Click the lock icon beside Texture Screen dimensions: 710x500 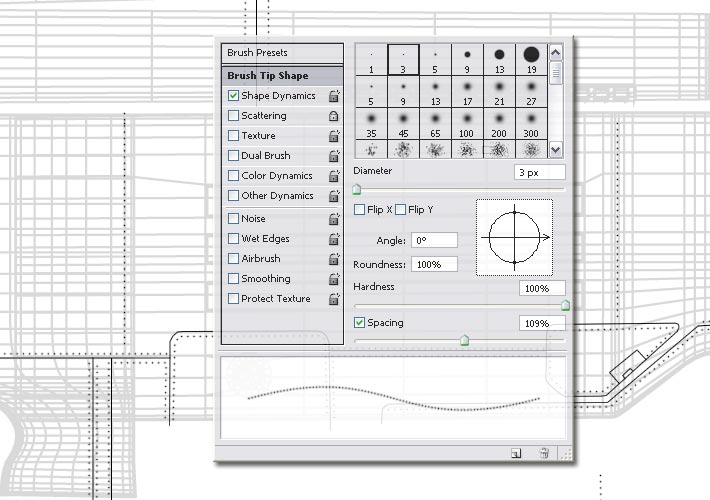click(x=334, y=135)
